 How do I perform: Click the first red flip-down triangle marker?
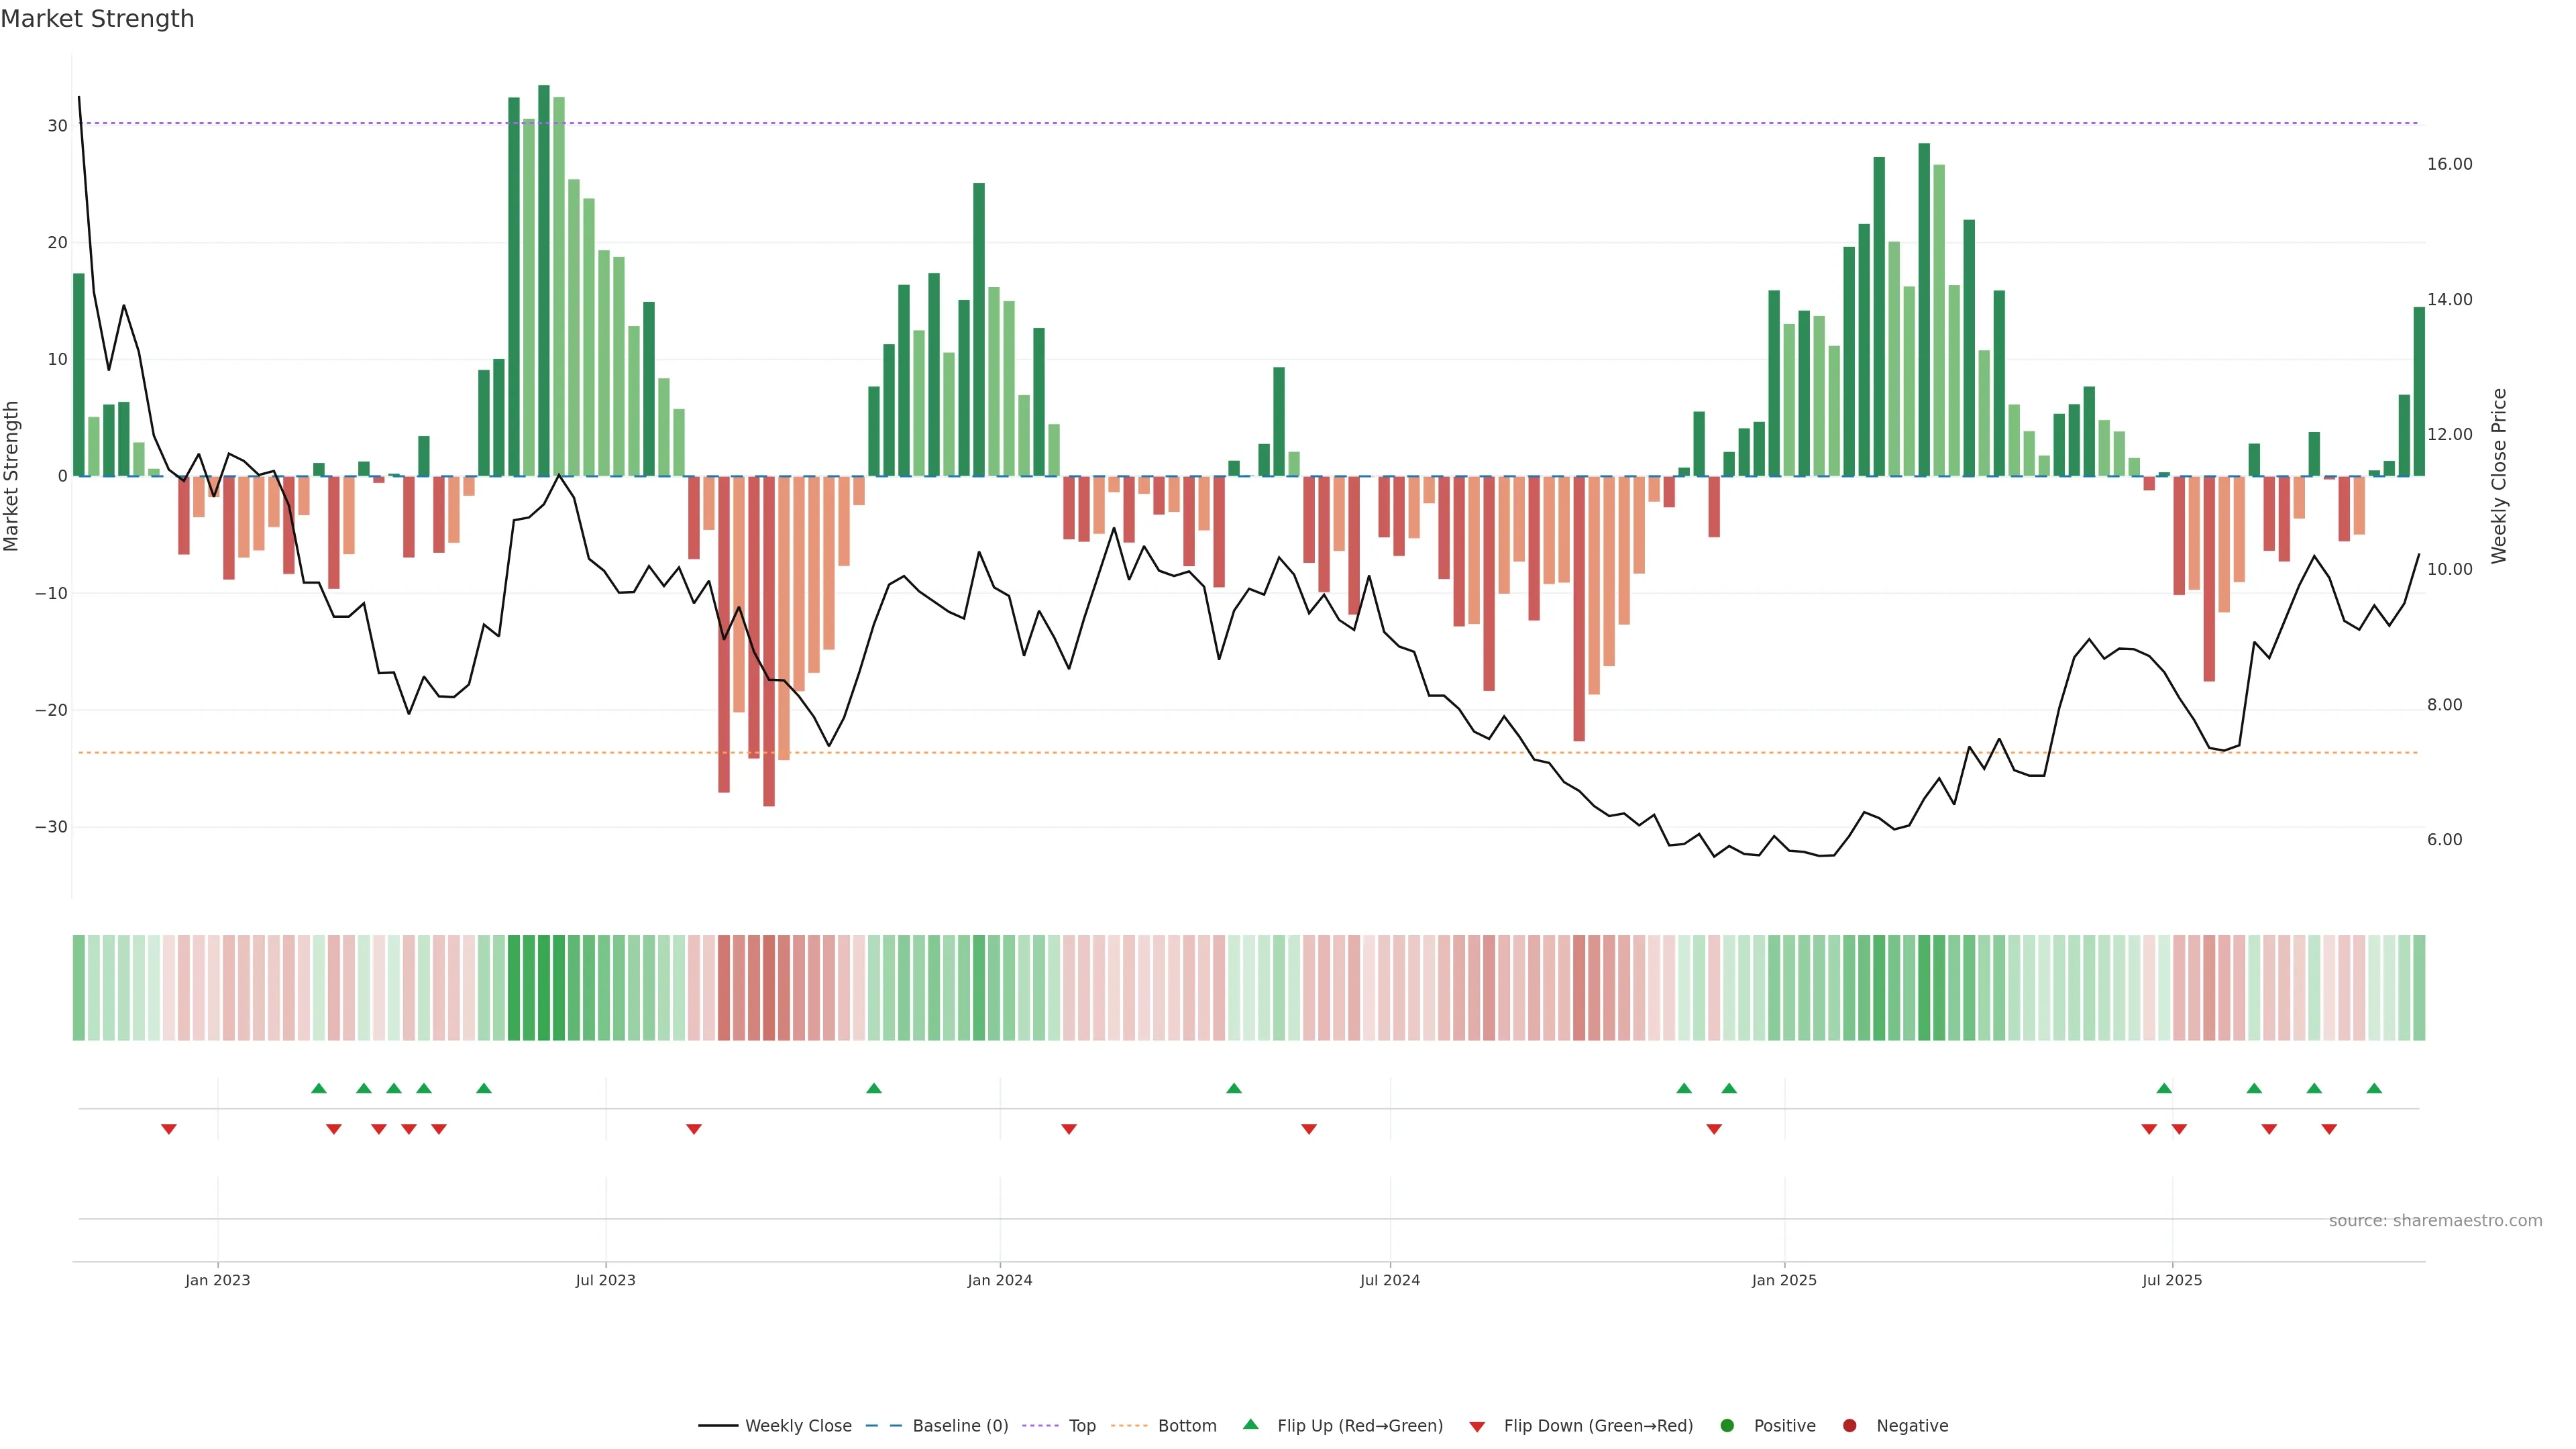pos(169,1129)
